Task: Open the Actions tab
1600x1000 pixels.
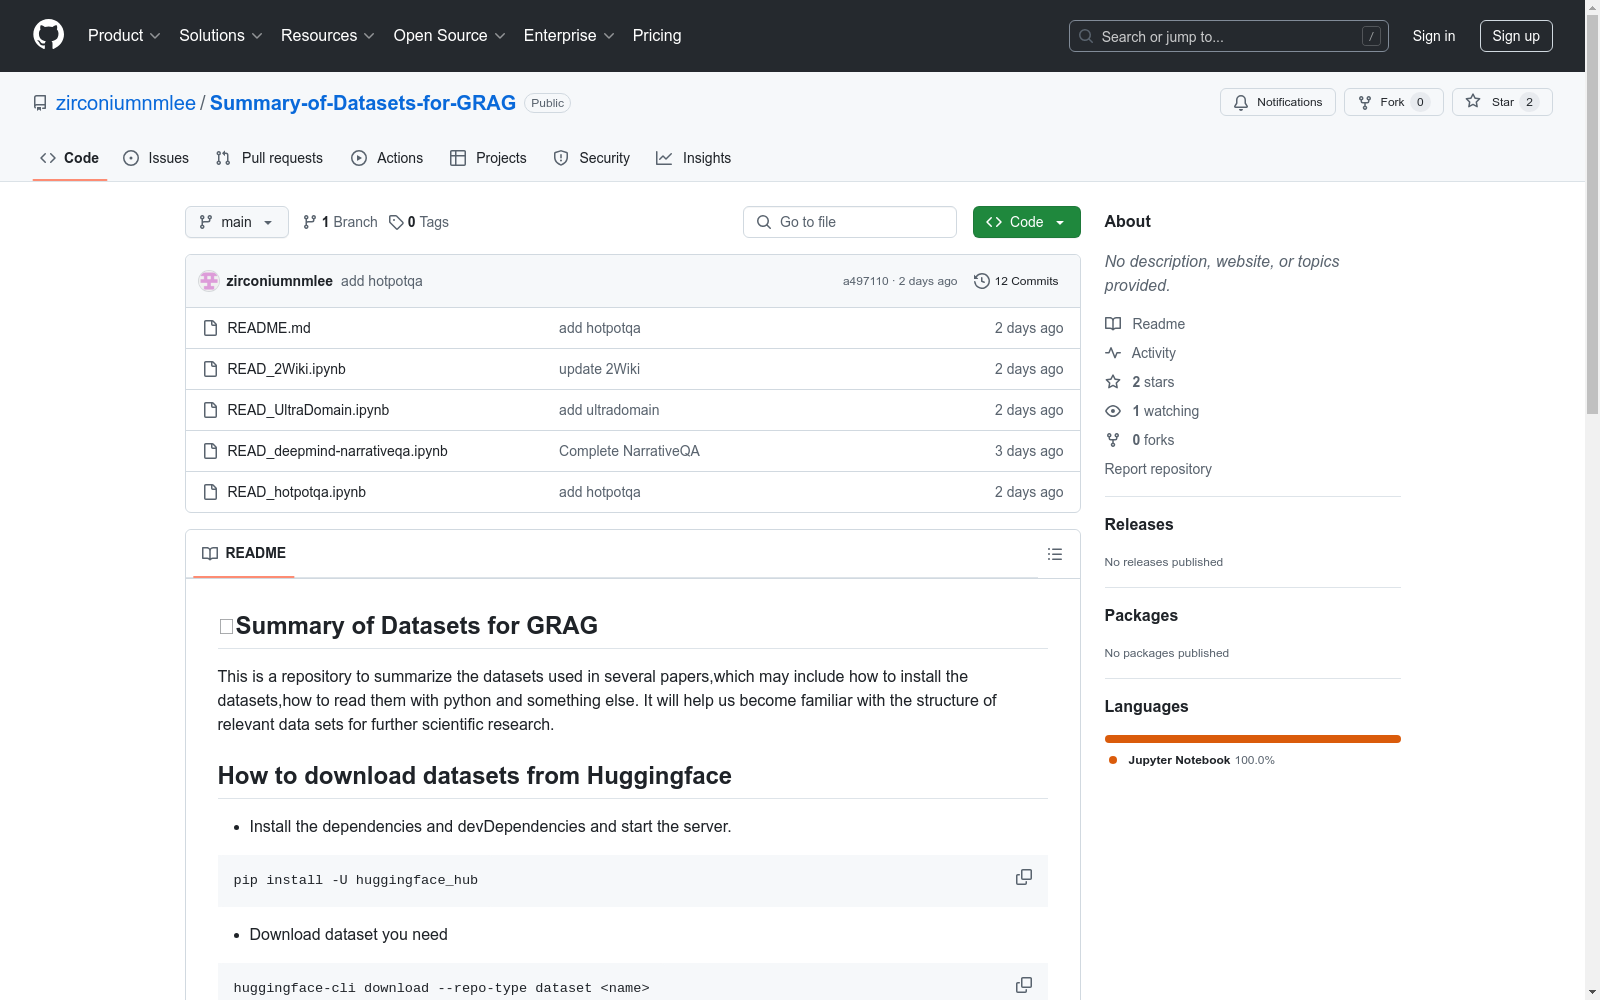Action: click(x=387, y=158)
